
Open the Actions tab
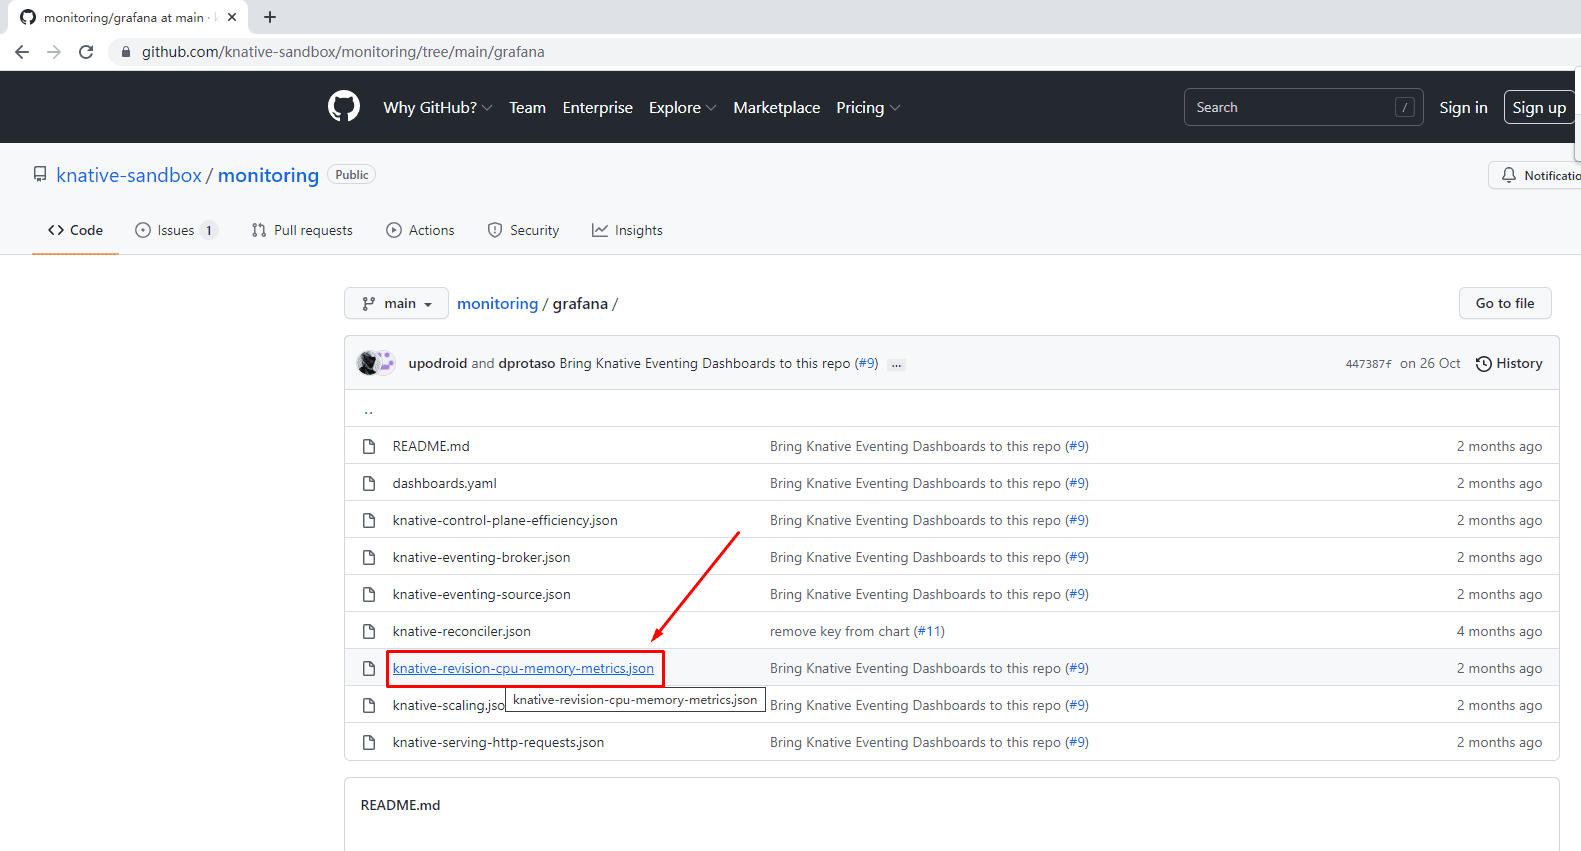(420, 230)
